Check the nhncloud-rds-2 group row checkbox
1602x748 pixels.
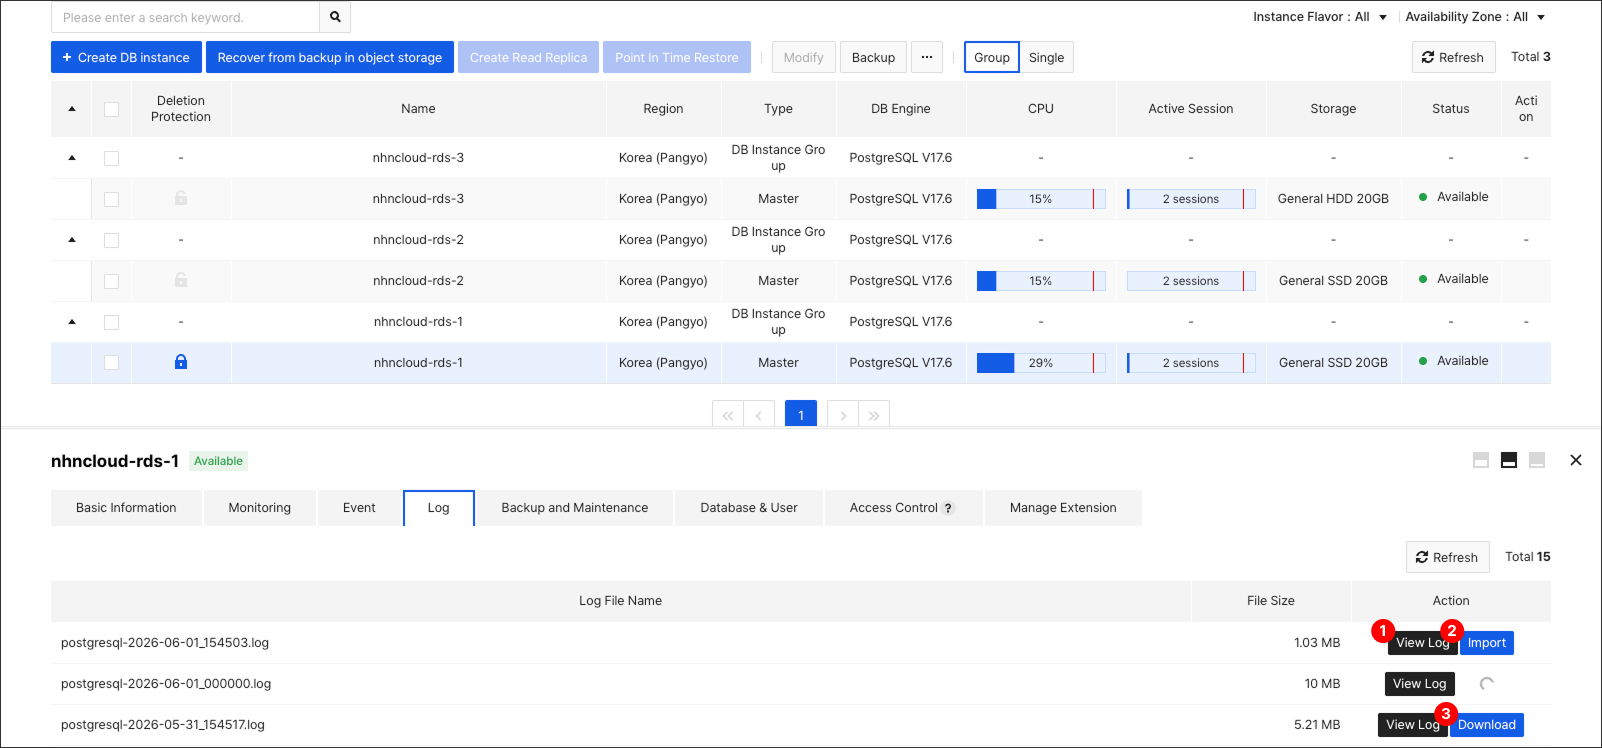coord(111,240)
